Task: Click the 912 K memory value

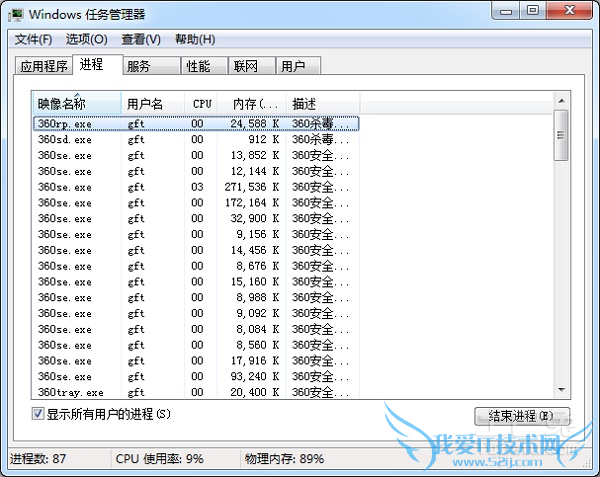Action: (x=264, y=139)
